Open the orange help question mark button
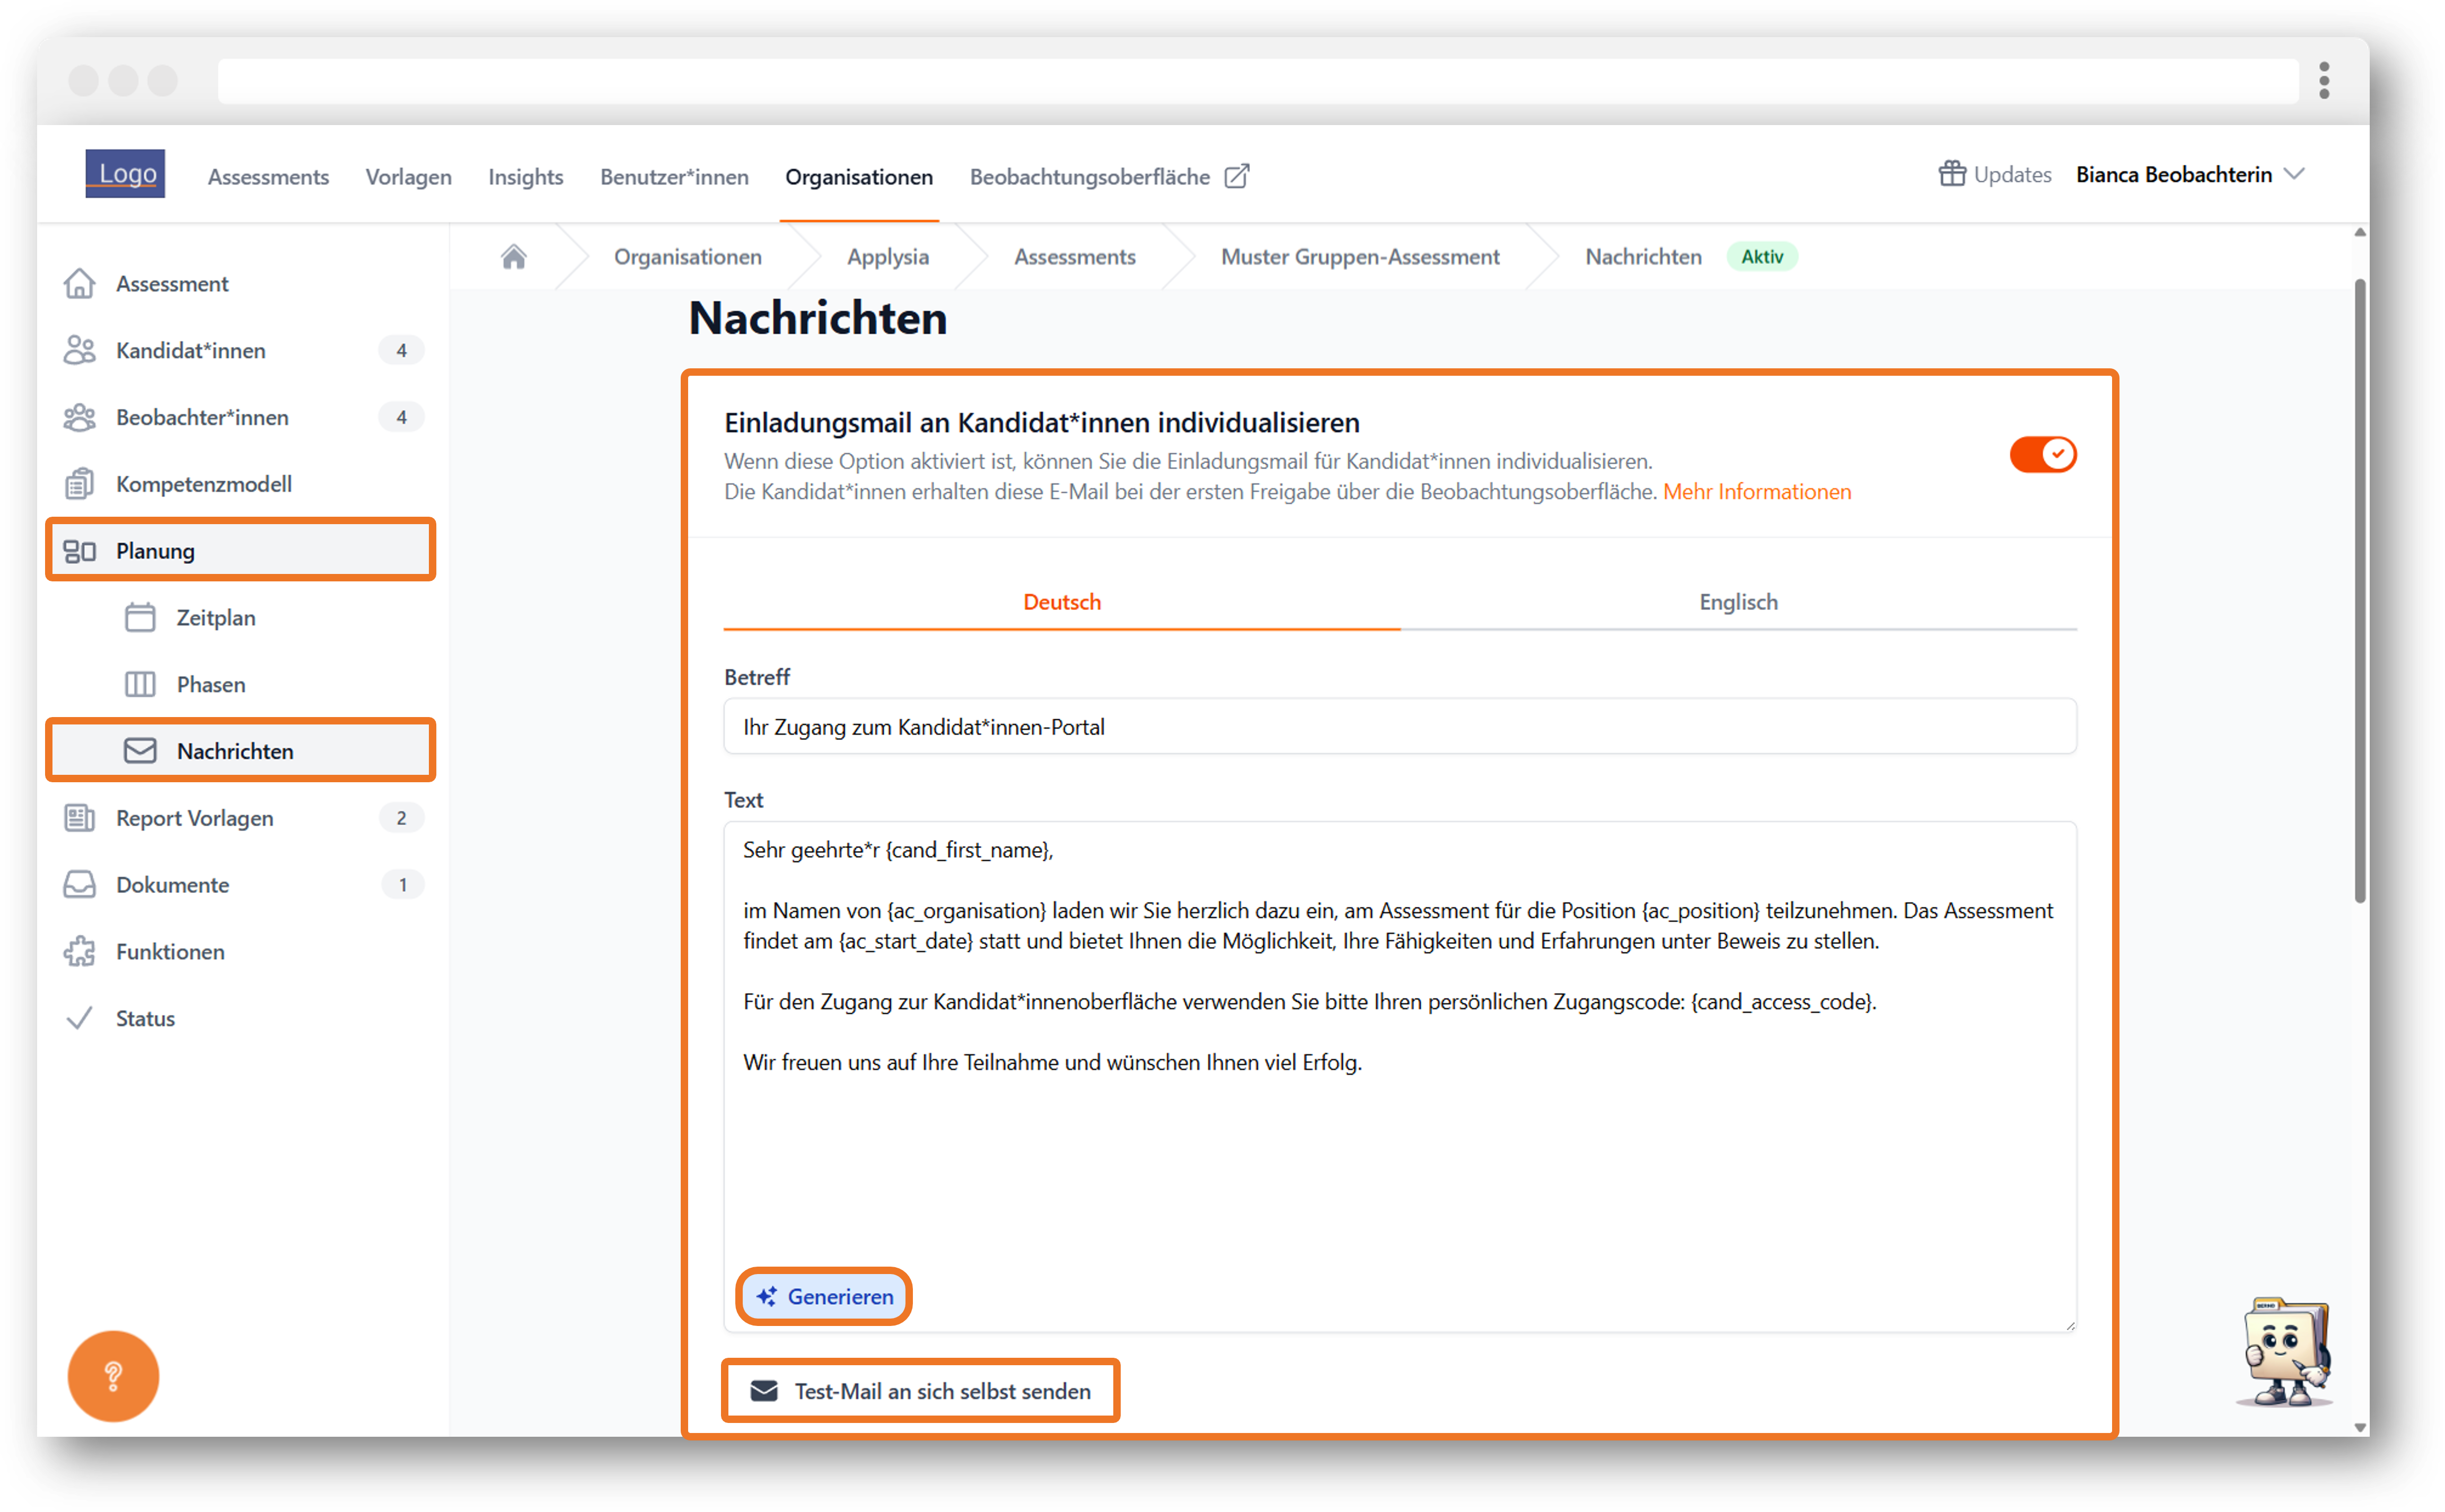Image resolution: width=2445 pixels, height=1512 pixels. 113,1376
